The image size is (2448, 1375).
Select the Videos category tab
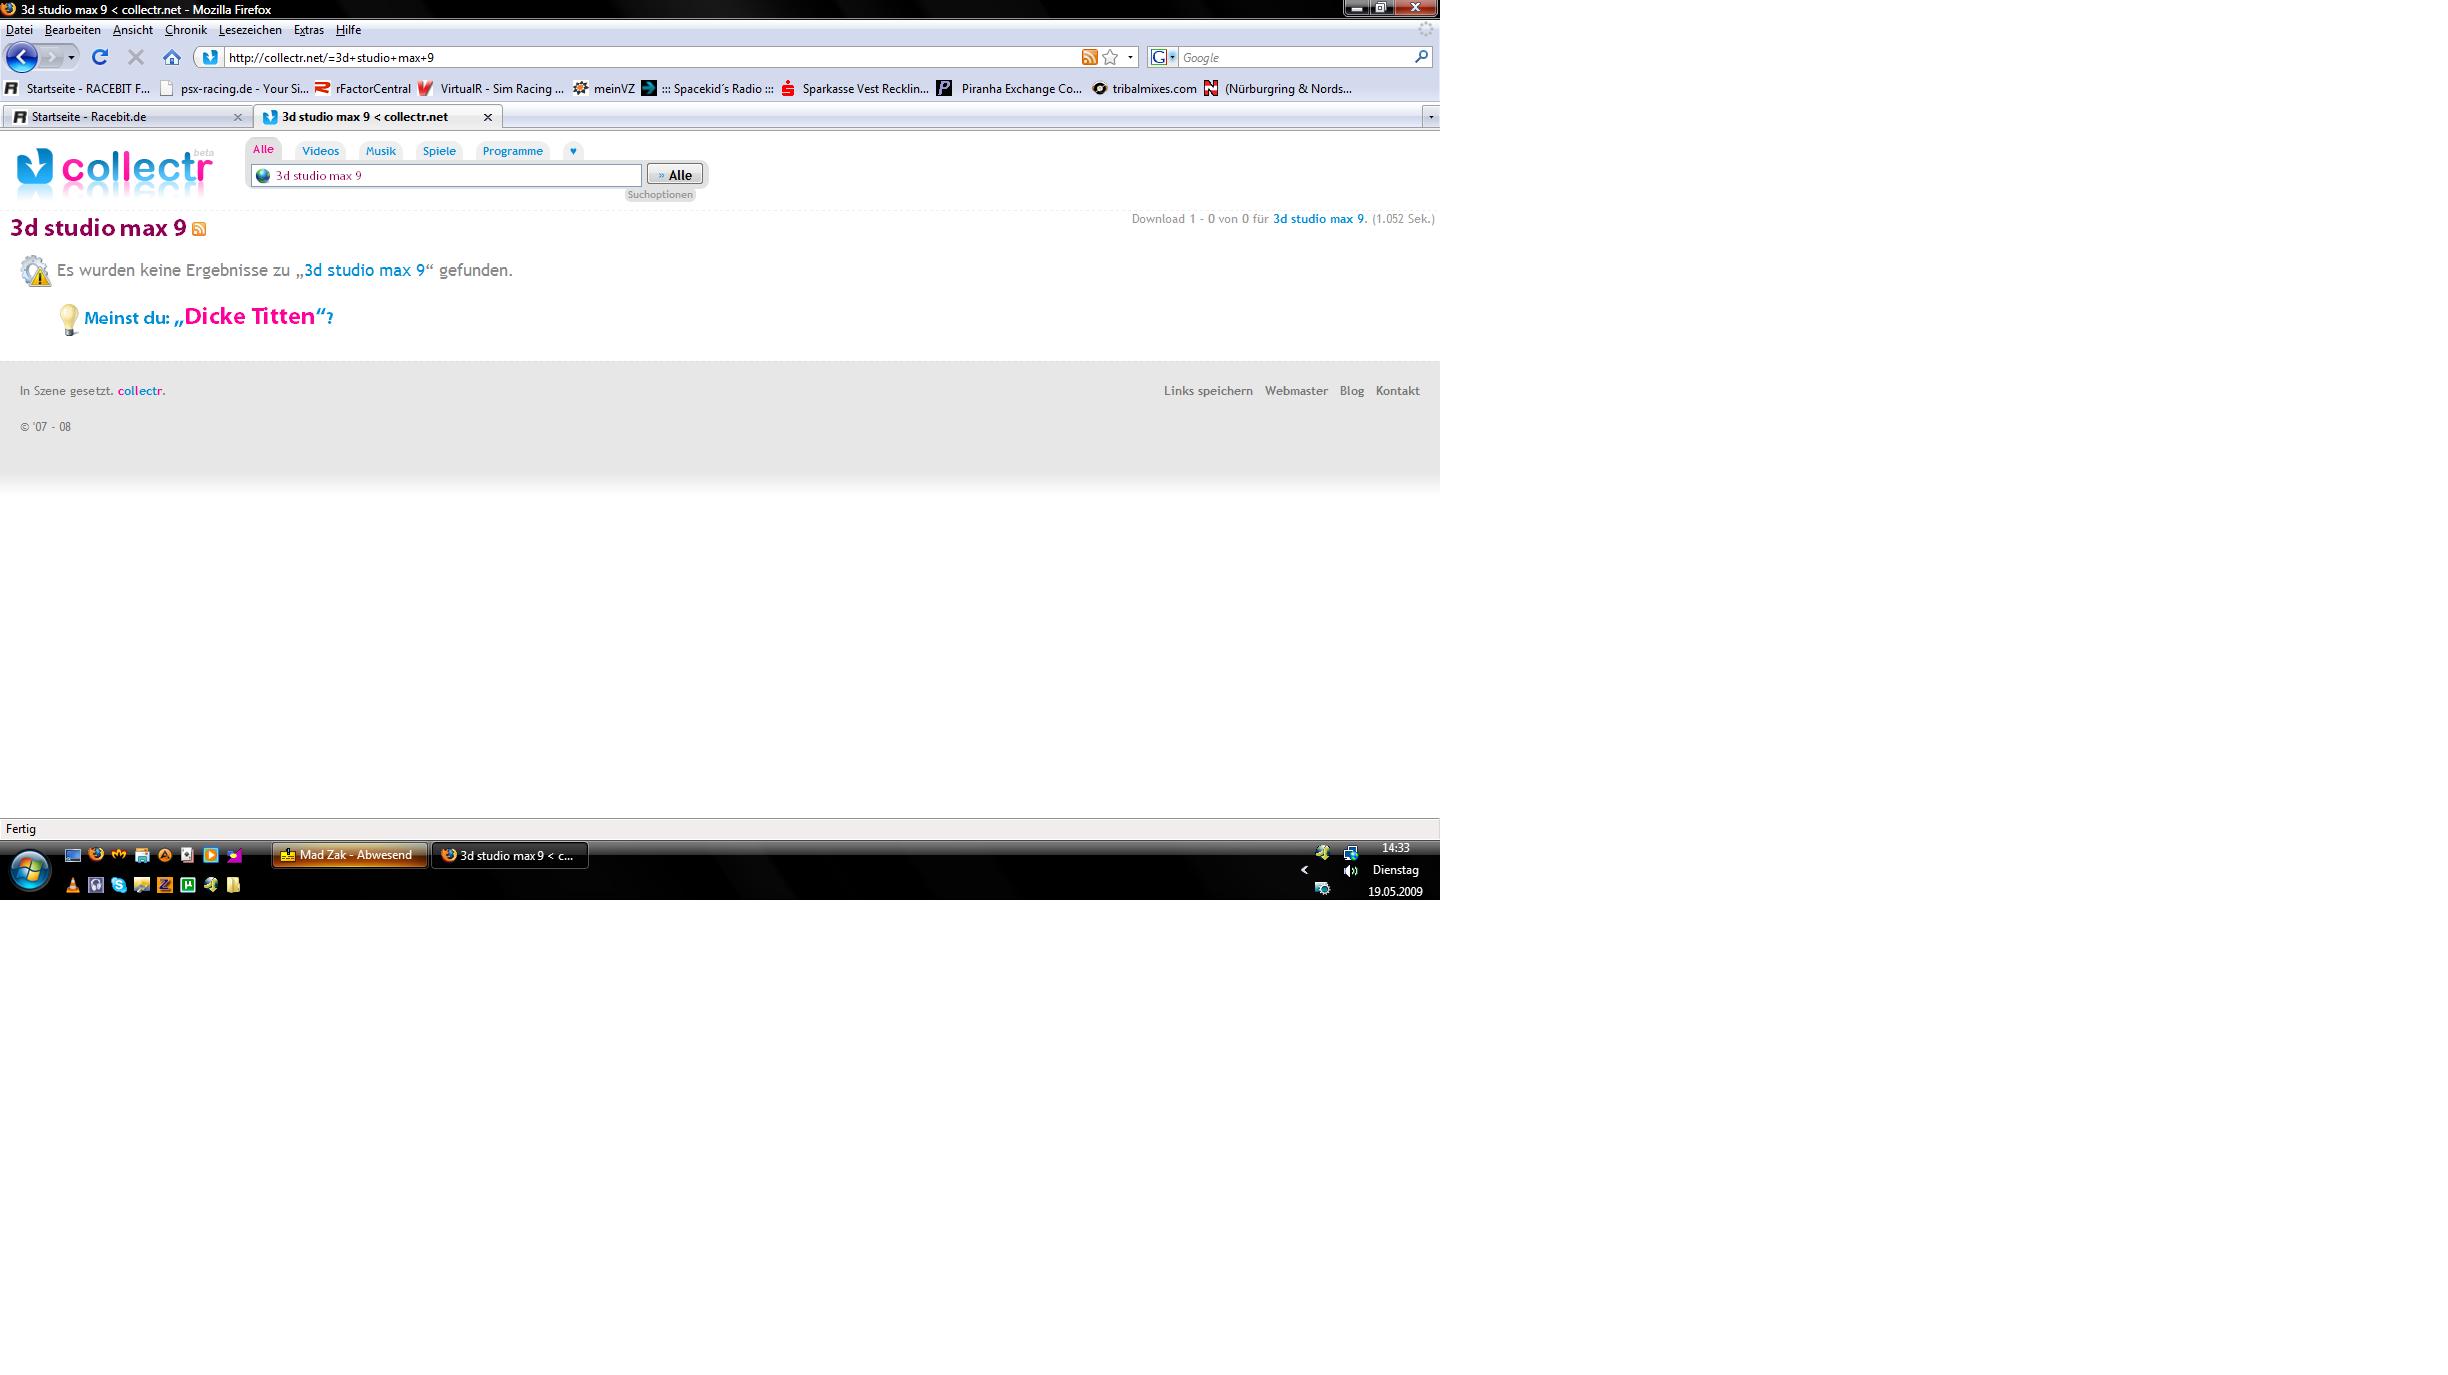point(320,151)
